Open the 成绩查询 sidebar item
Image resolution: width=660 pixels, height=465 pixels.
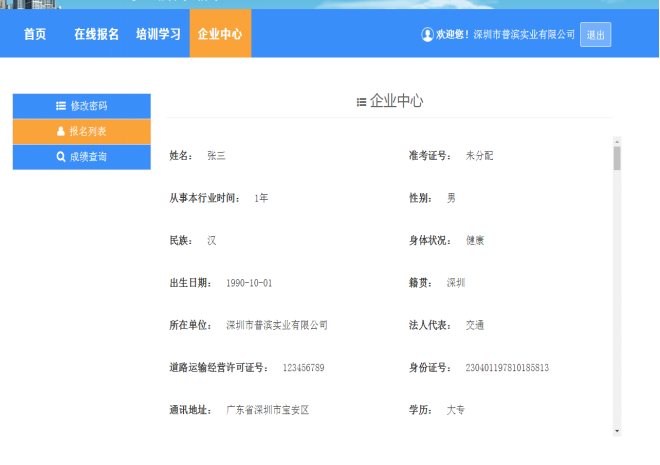click(x=82, y=157)
